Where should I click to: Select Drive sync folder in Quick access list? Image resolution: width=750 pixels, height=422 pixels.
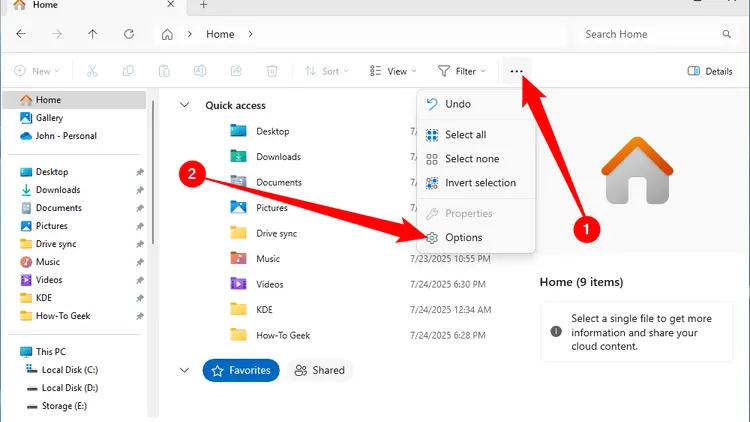[x=264, y=233]
